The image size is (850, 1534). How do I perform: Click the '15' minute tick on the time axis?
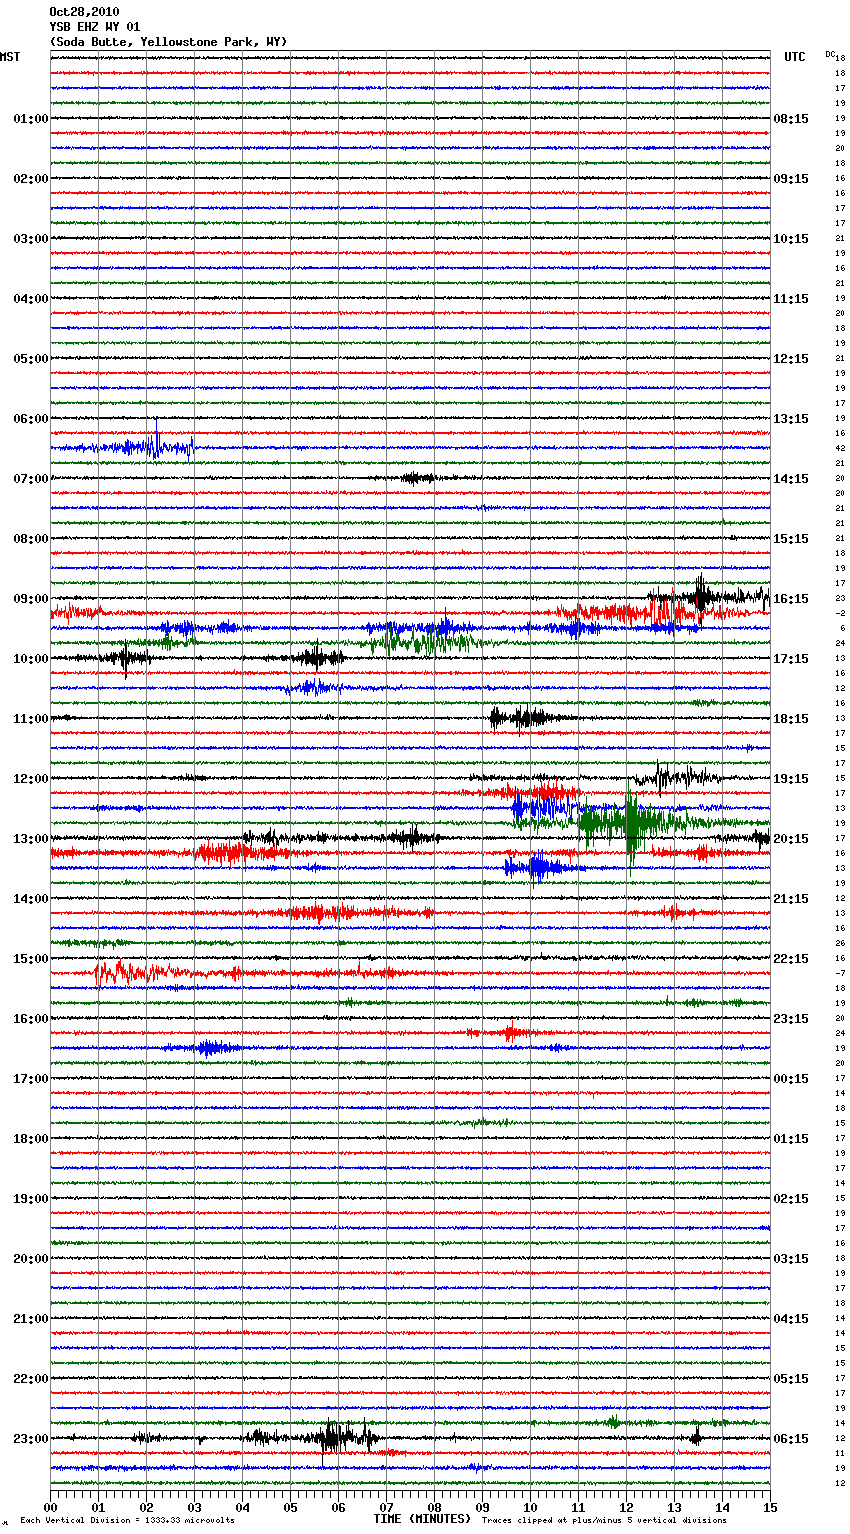770,1506
